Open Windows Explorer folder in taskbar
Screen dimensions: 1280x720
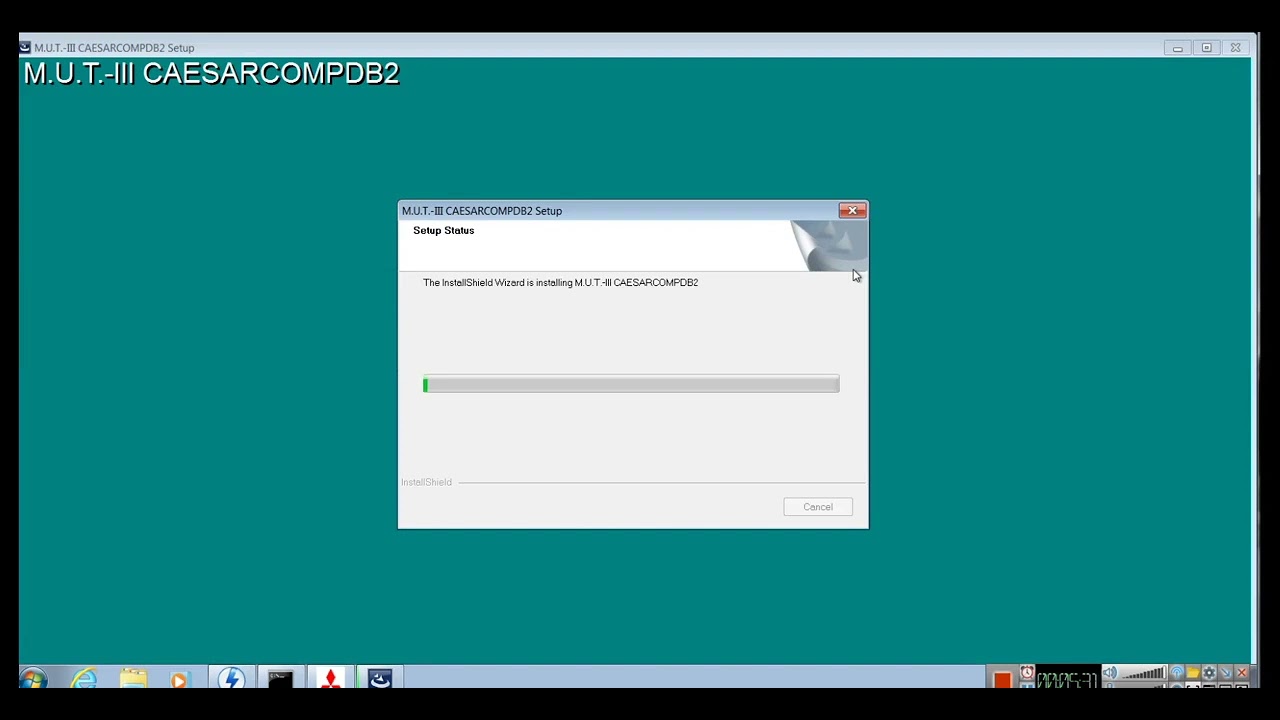click(132, 679)
